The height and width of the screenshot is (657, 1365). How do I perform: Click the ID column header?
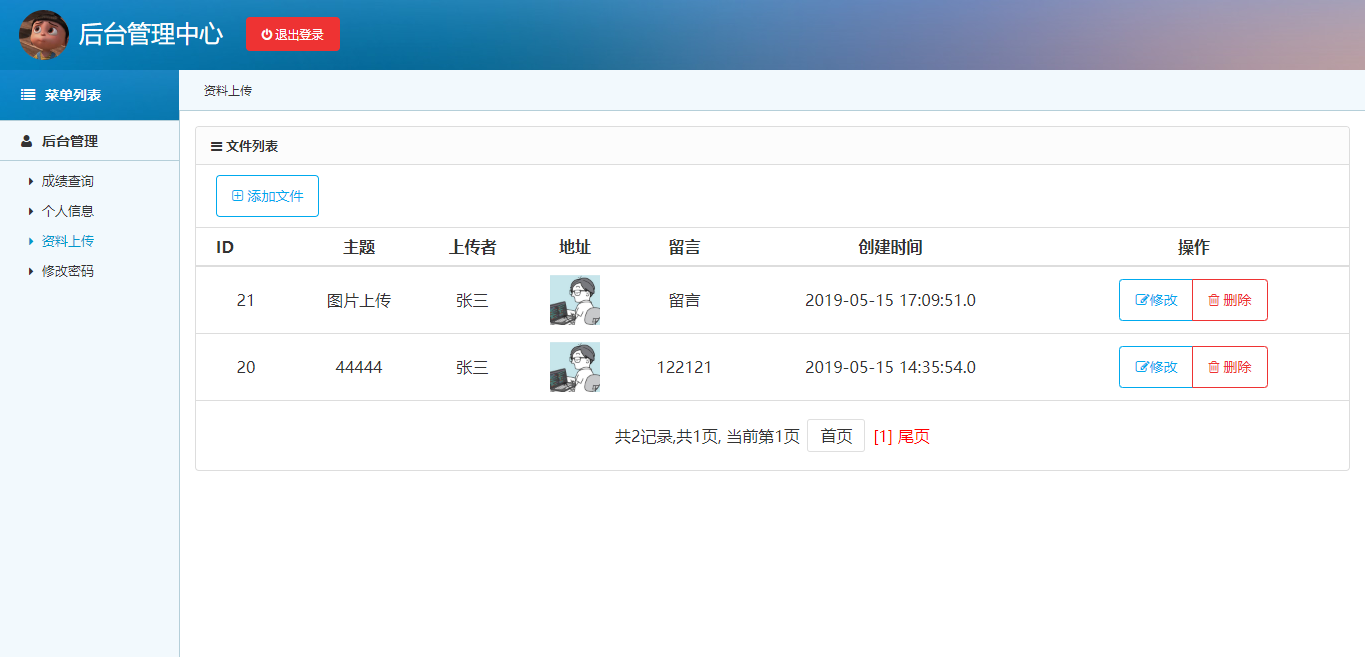(x=225, y=247)
